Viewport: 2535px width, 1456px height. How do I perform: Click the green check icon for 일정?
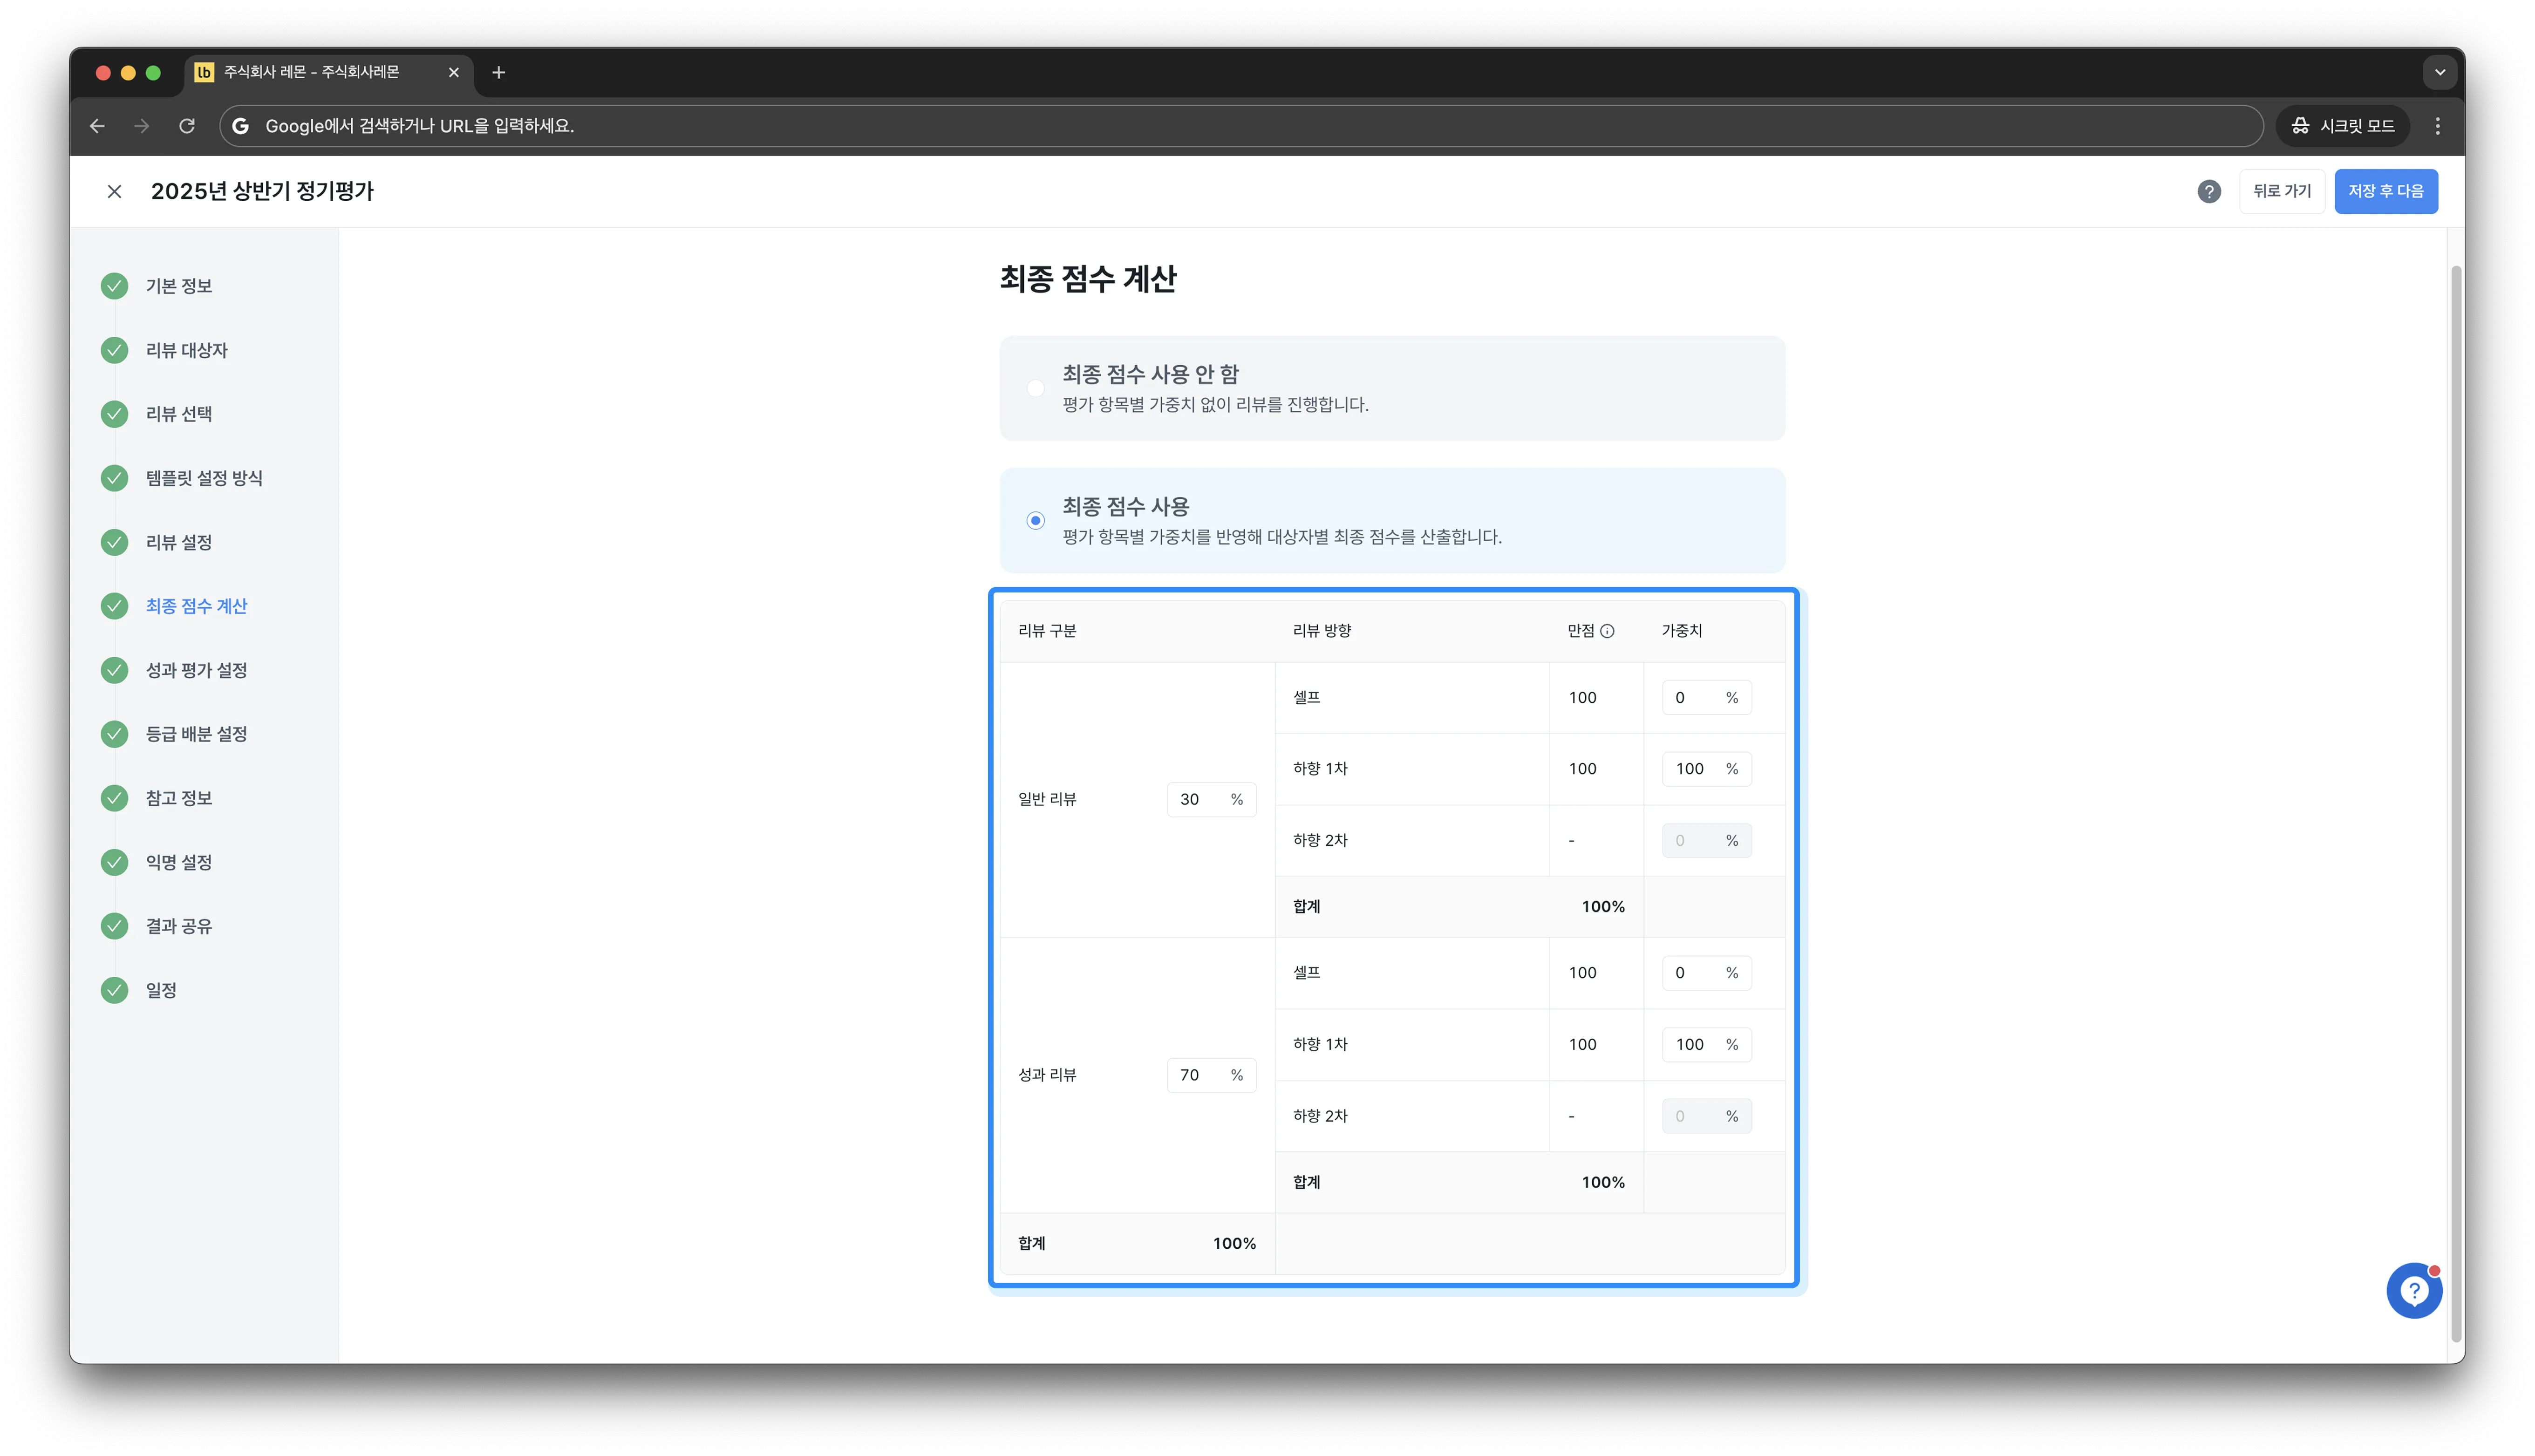click(x=115, y=990)
